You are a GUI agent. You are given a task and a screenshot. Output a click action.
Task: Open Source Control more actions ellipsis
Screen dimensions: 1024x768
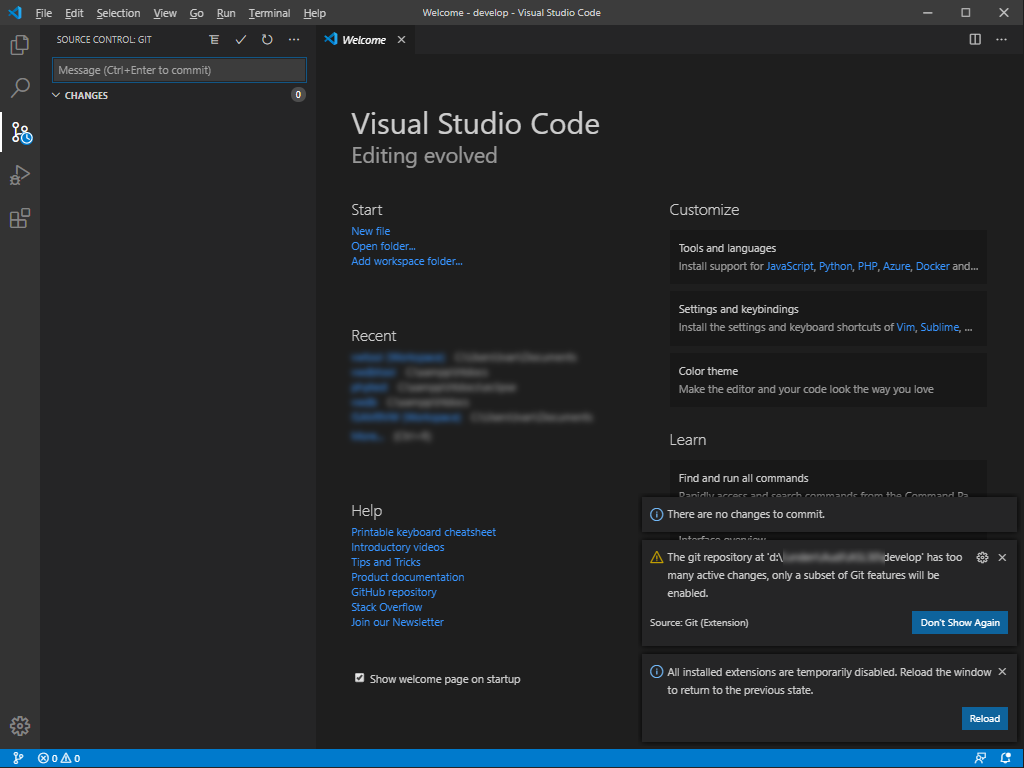pos(294,40)
